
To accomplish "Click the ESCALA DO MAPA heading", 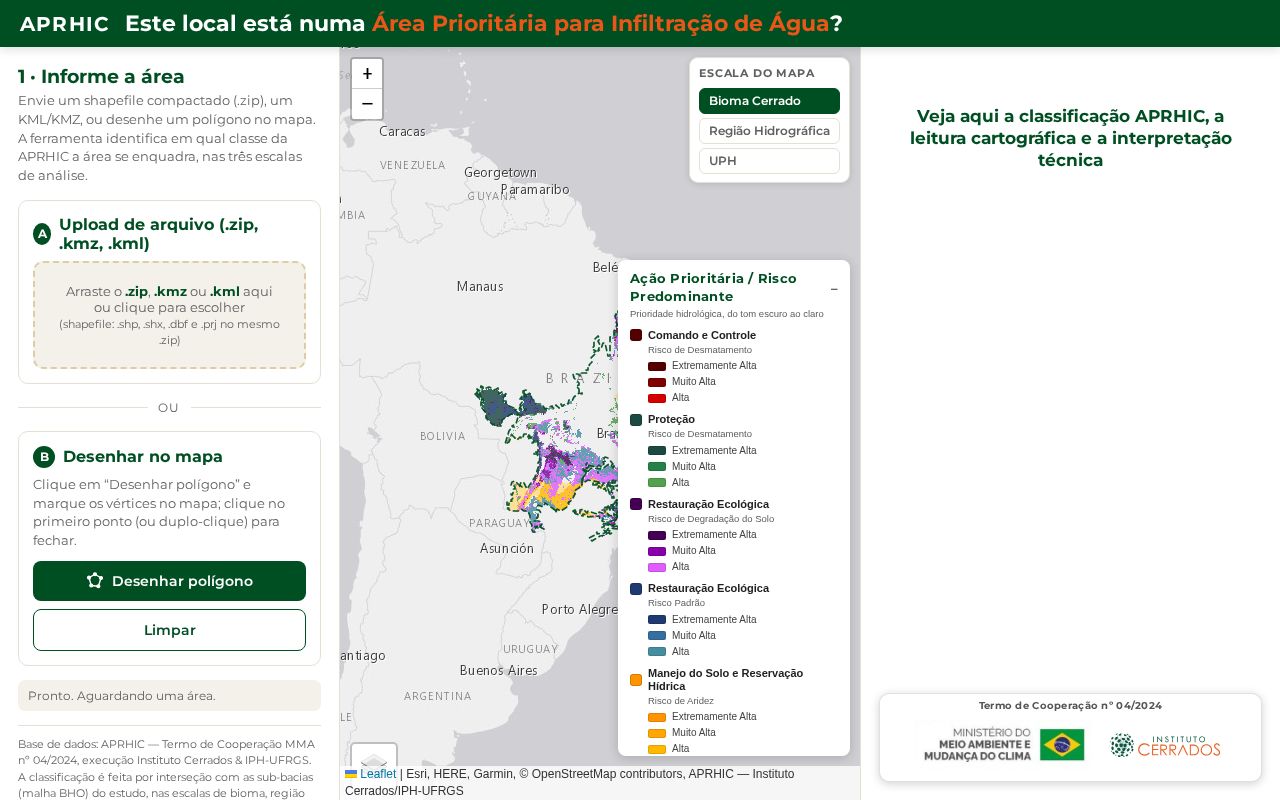I will 757,73.
